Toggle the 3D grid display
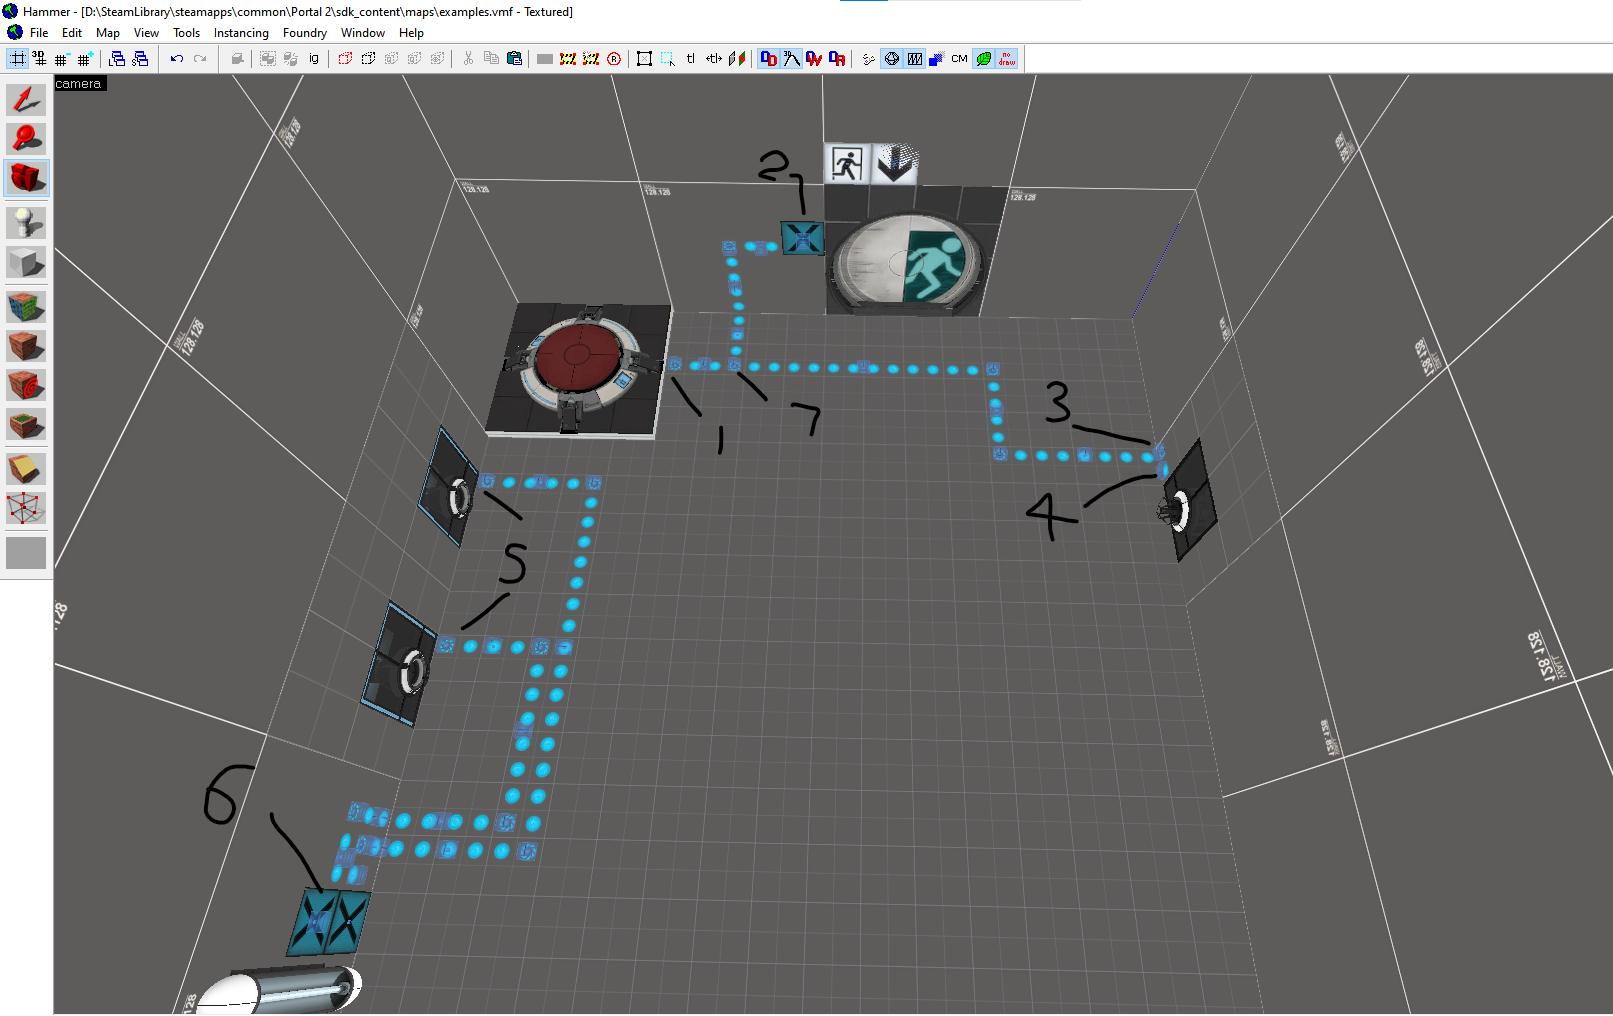 [x=39, y=59]
